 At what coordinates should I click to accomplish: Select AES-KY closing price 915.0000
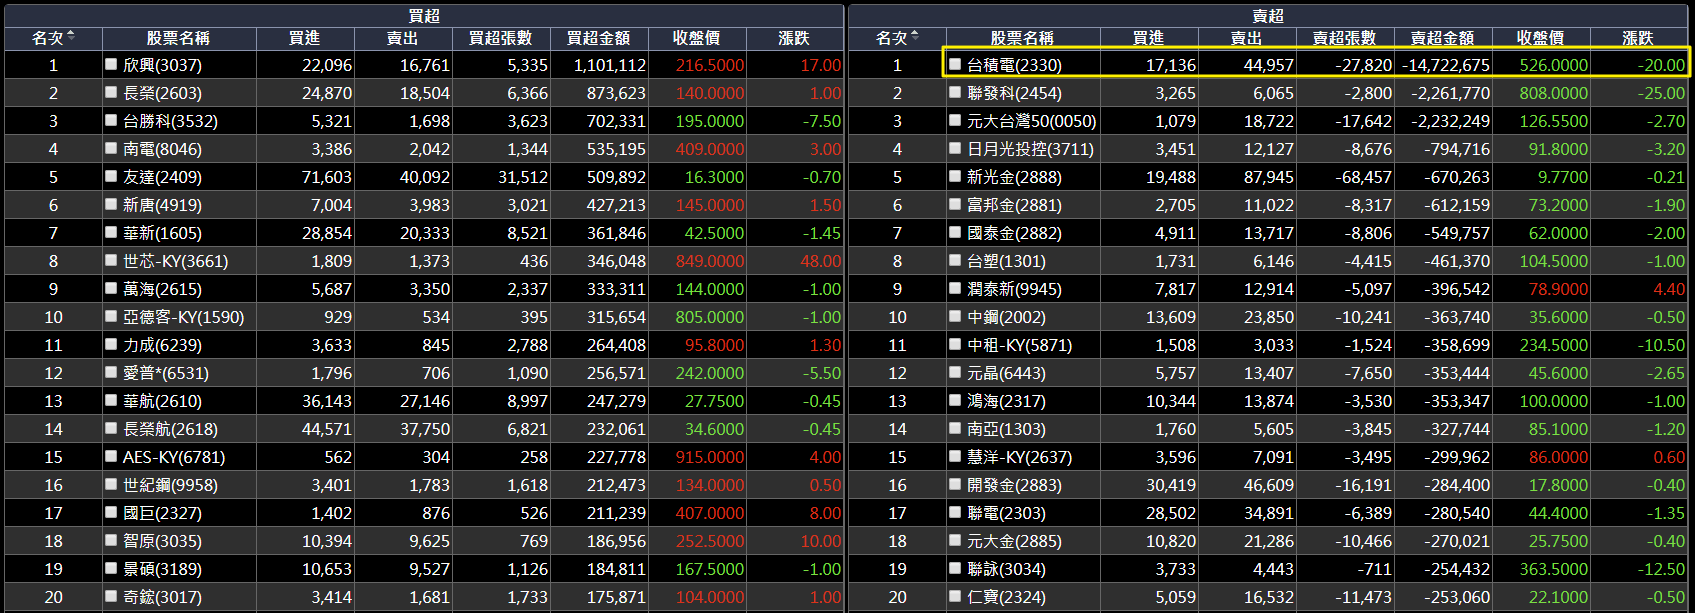(x=710, y=457)
